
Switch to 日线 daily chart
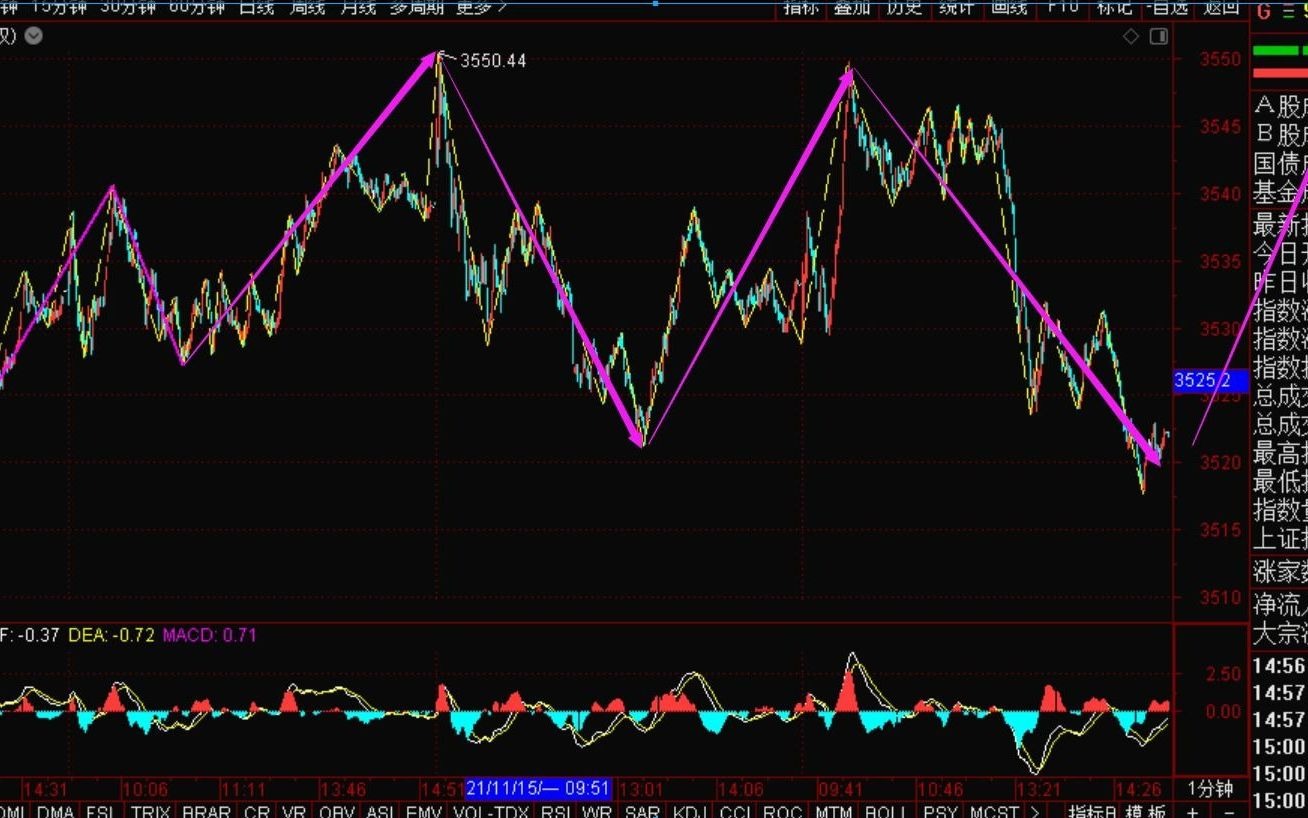coord(259,7)
